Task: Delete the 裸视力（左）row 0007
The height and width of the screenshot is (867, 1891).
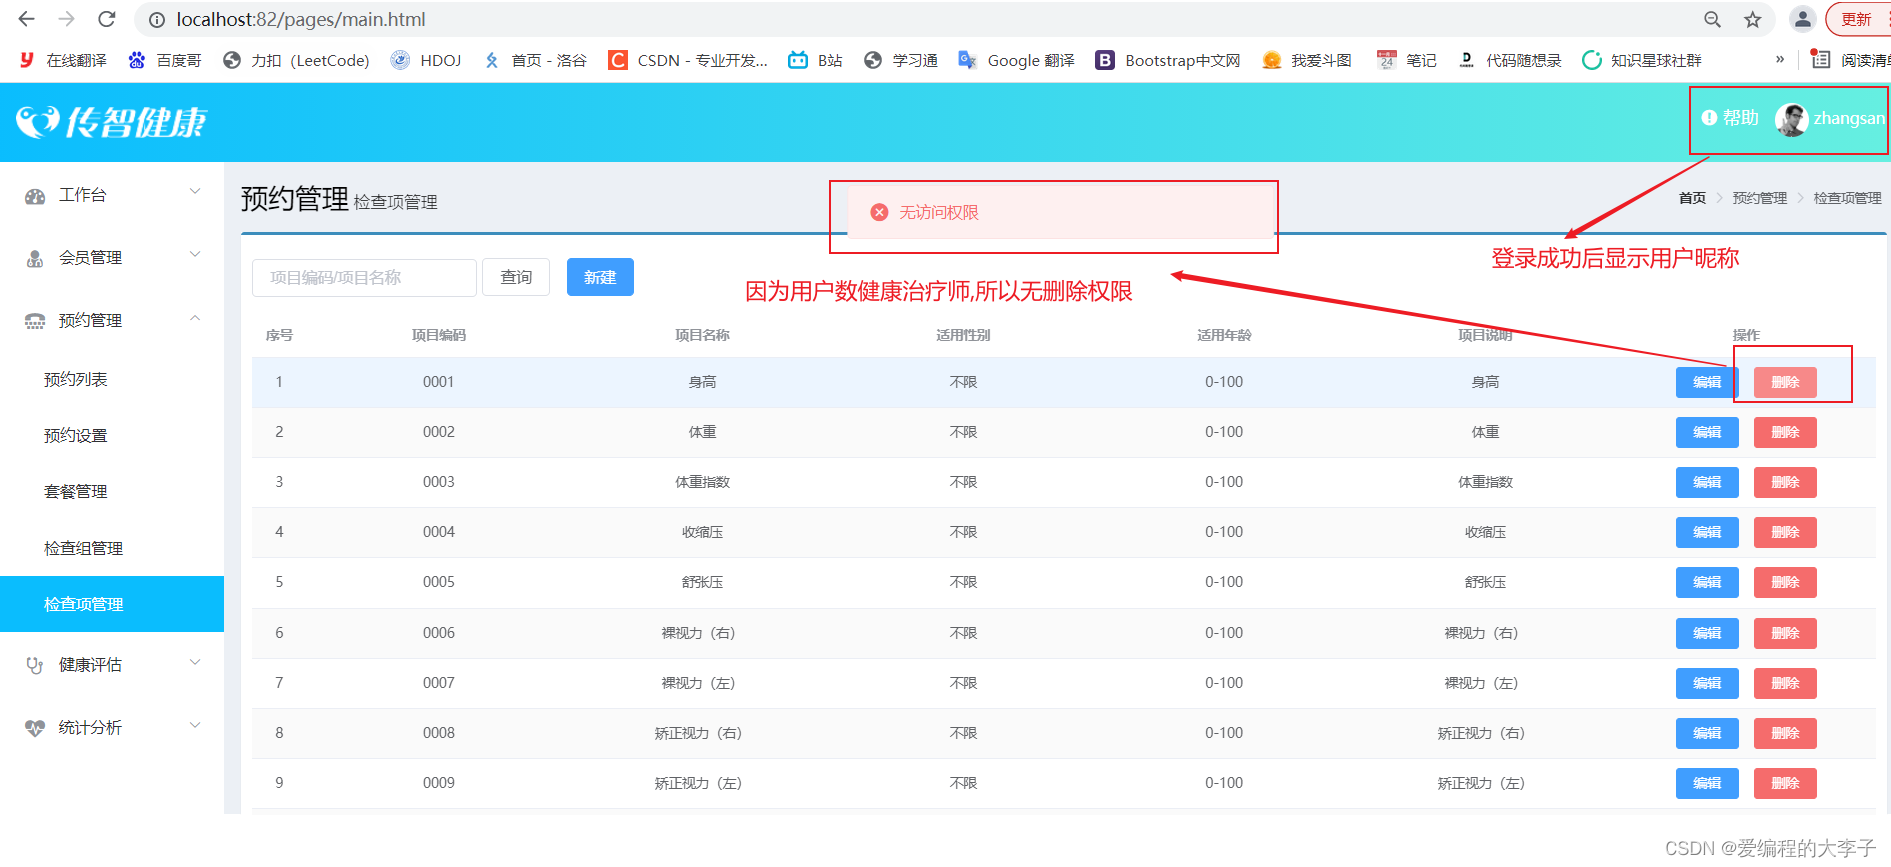Action: coord(1785,683)
